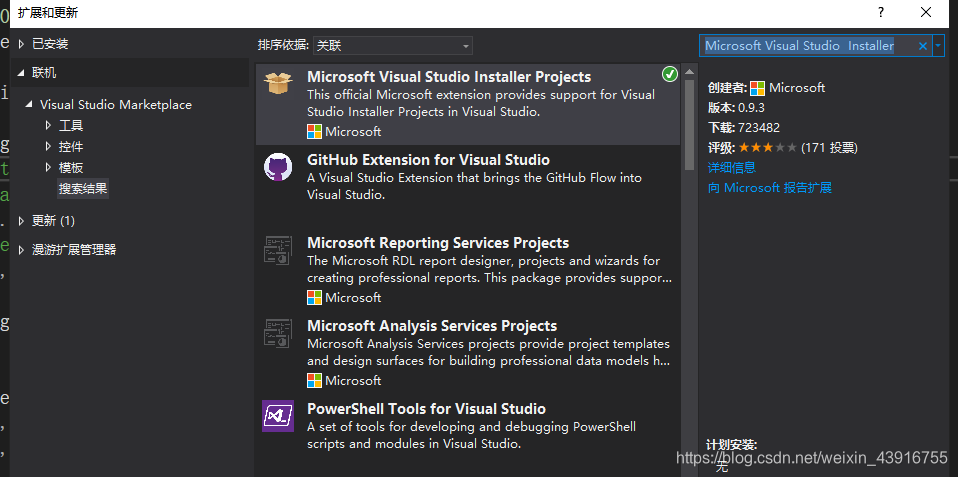958x477 pixels.
Task: Click 向 Microsoft 报告扩展 link
Action: [x=770, y=188]
